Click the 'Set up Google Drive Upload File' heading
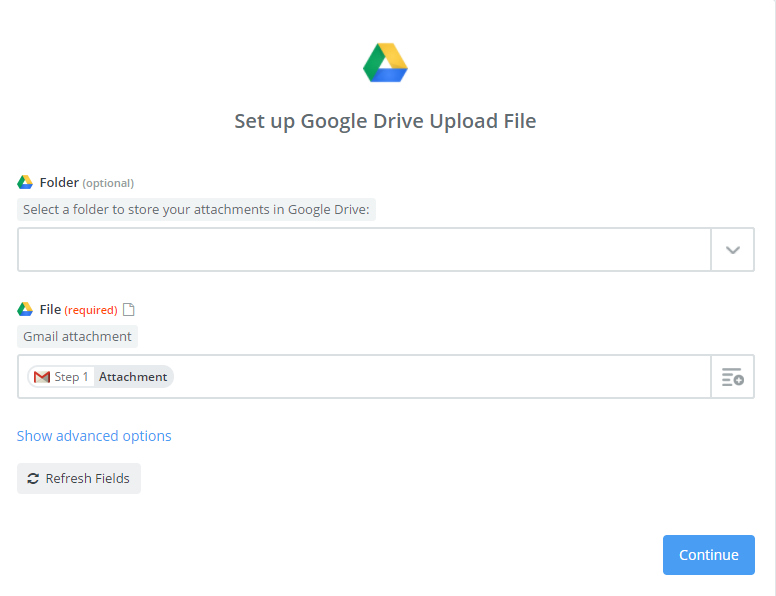The width and height of the screenshot is (776, 596). 385,121
